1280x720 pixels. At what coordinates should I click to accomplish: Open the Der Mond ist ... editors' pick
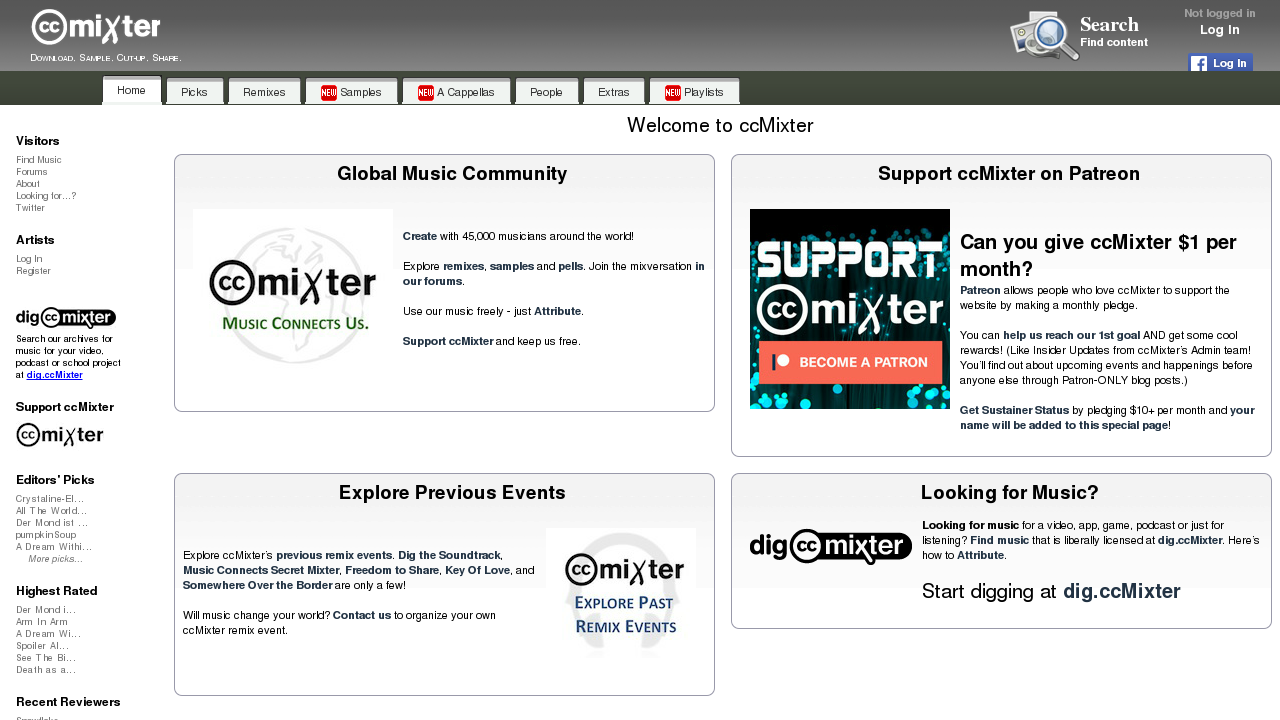click(52, 523)
